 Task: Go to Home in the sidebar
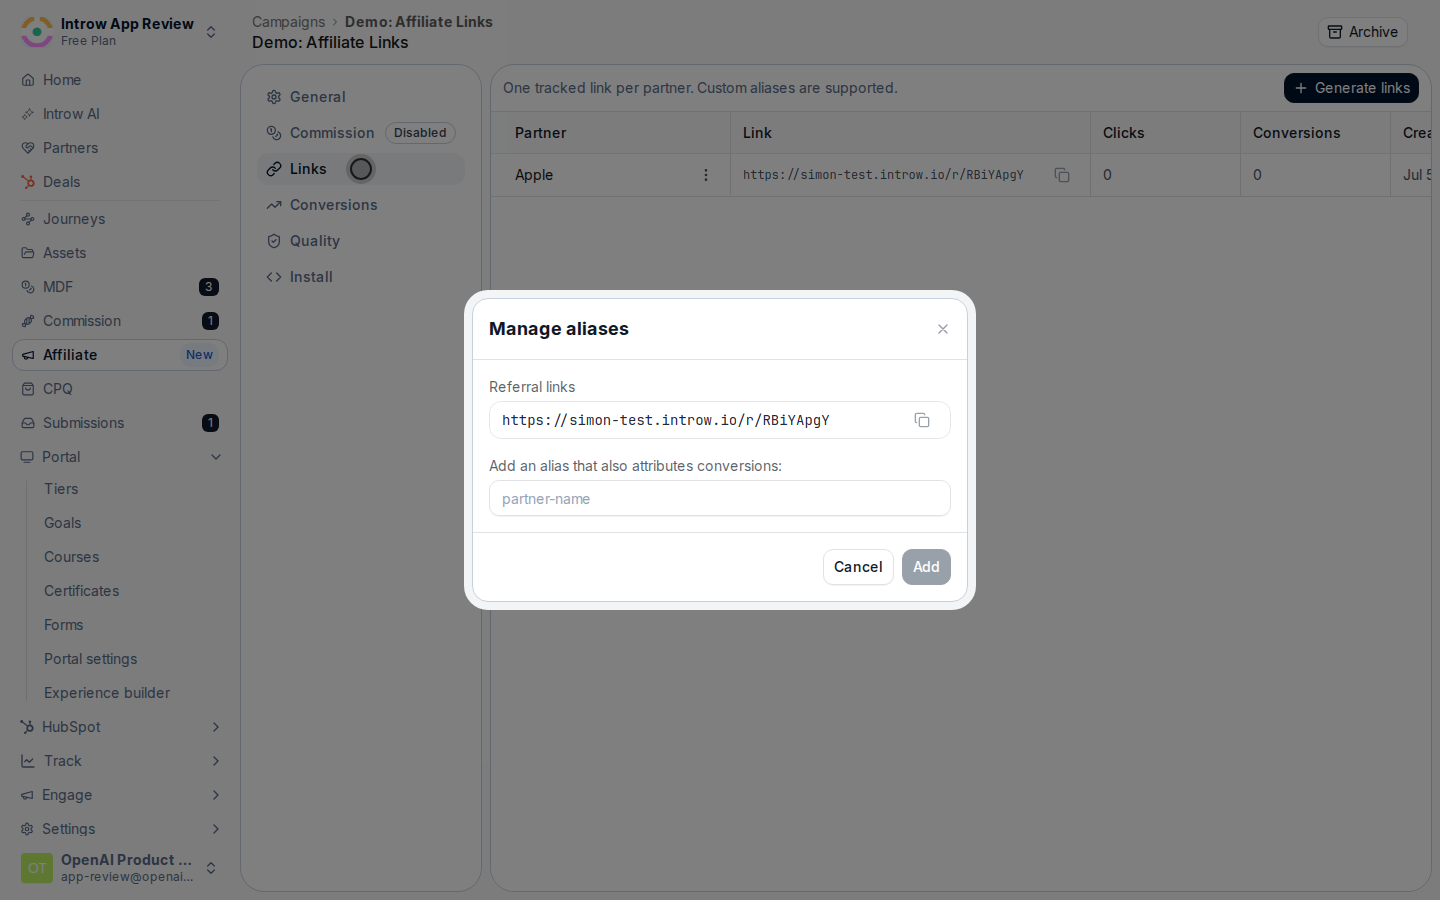click(x=120, y=80)
